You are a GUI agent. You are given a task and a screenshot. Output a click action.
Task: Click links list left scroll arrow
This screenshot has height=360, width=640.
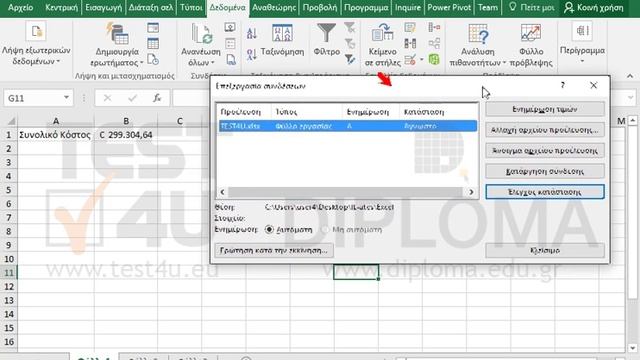[x=222, y=192]
